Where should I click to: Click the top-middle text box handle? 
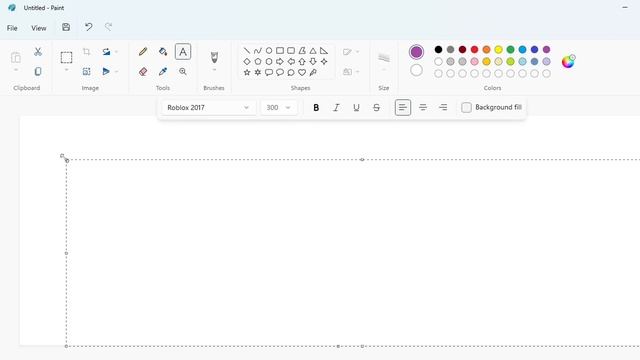coord(362,160)
